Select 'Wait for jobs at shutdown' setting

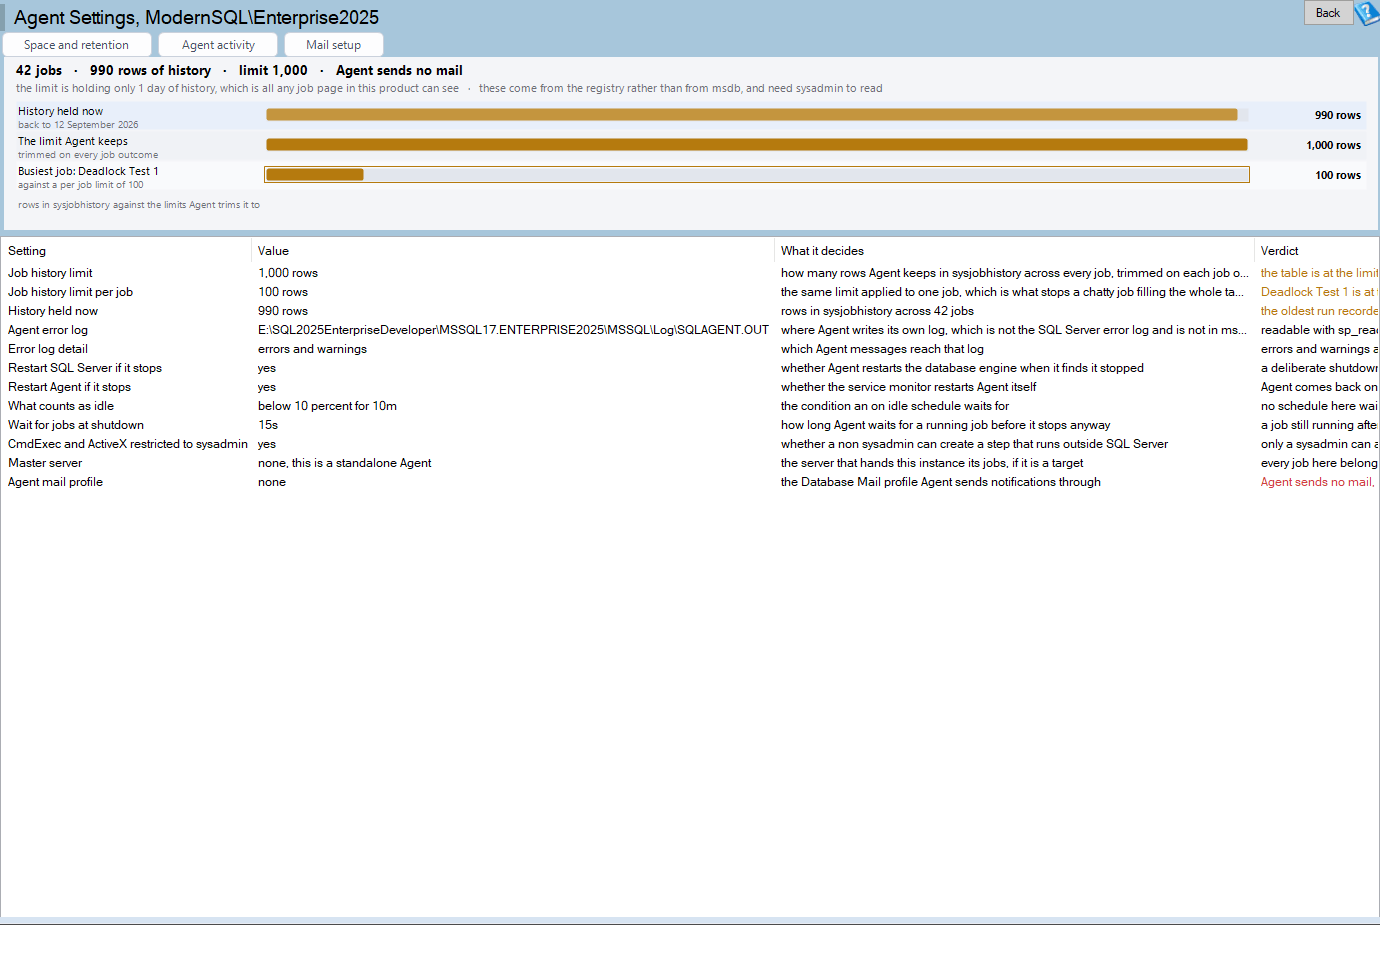click(x=76, y=425)
